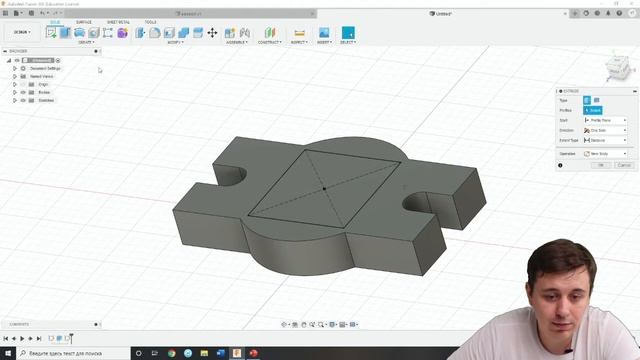Screen dimensions: 640x360
Task: Select the New Component tool
Action: pos(230,33)
